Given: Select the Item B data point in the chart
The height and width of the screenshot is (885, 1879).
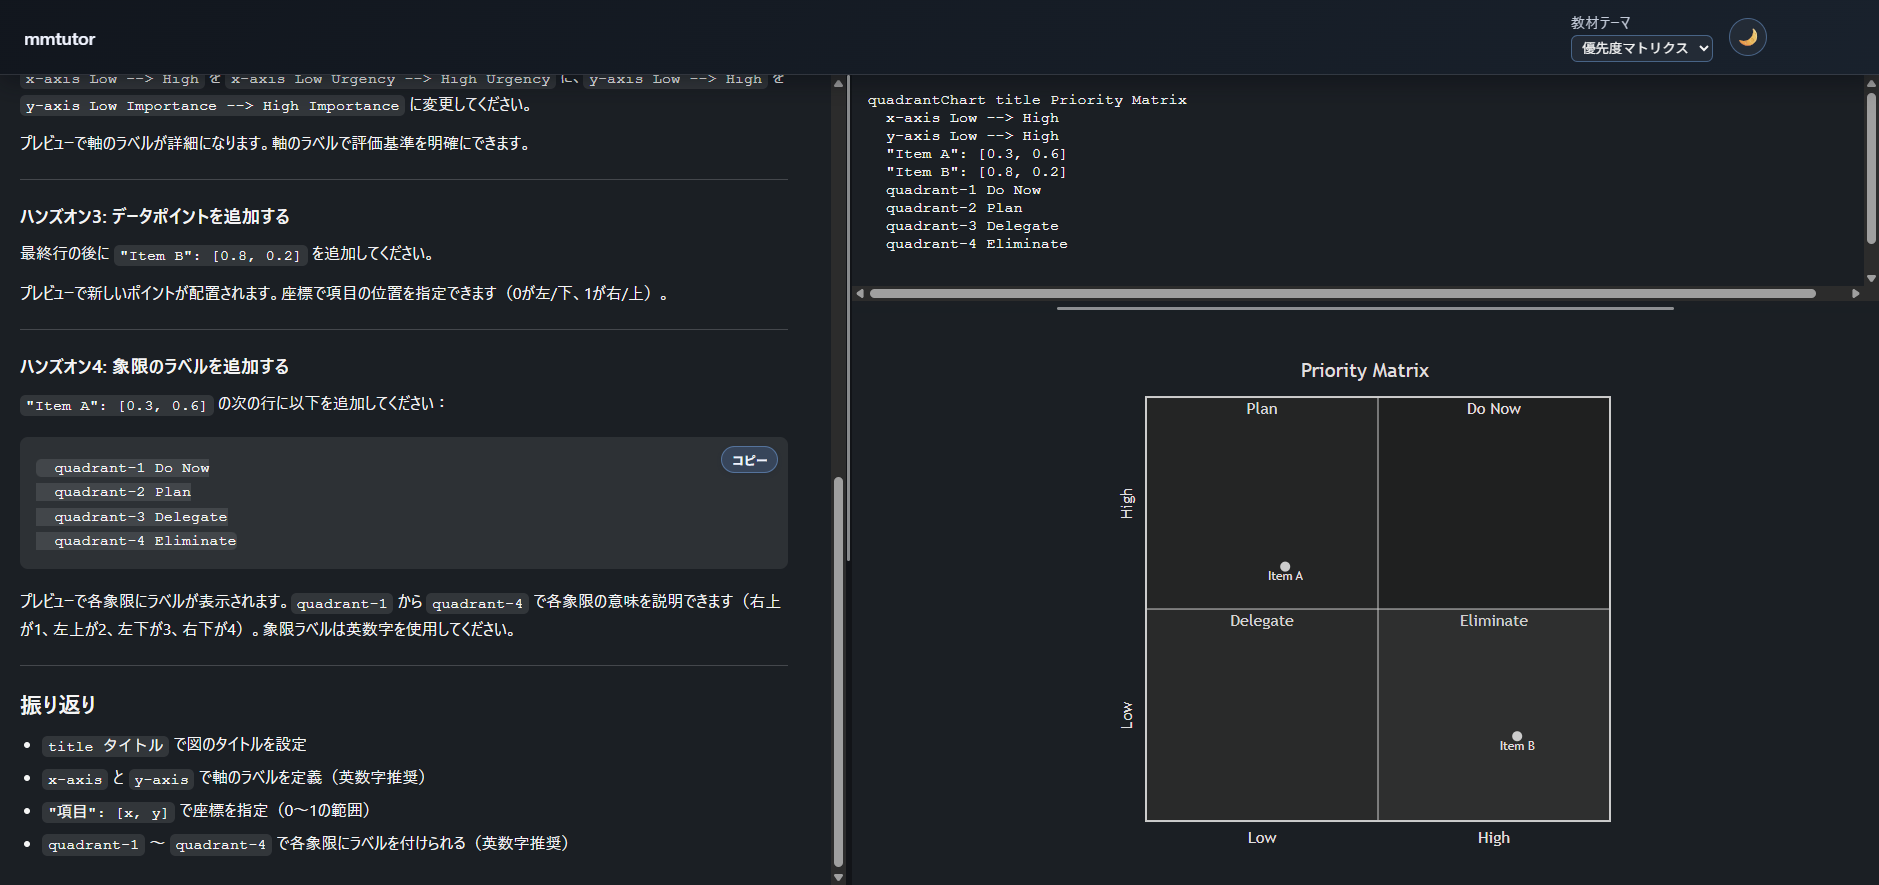Looking at the screenshot, I should tap(1517, 737).
